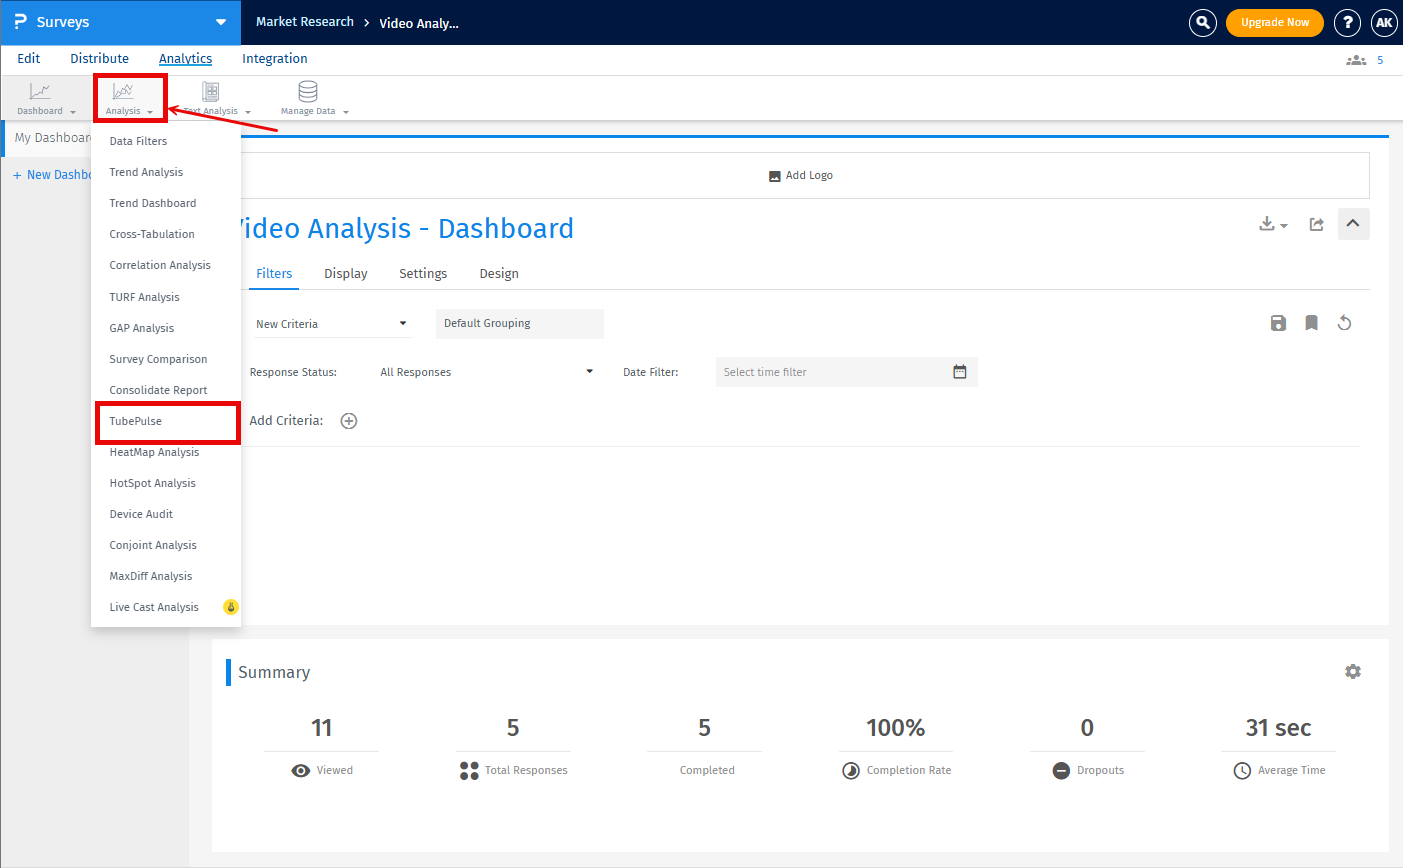Screen dimensions: 1403x868
Task: Open the Response Status All Responses dropdown
Action: click(486, 372)
